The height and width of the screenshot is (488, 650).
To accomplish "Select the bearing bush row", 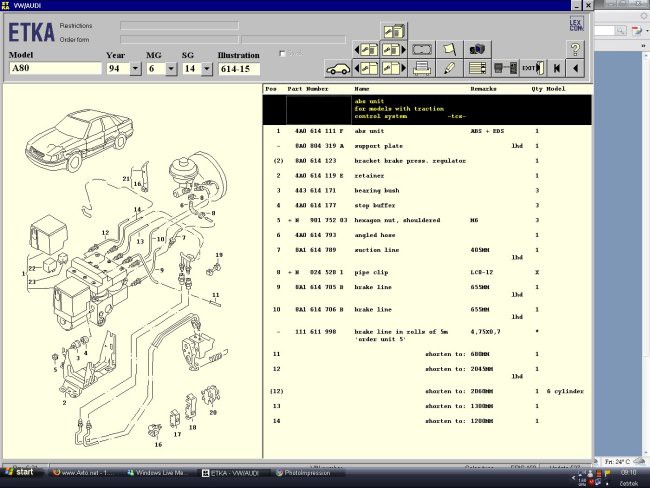I will point(427,191).
